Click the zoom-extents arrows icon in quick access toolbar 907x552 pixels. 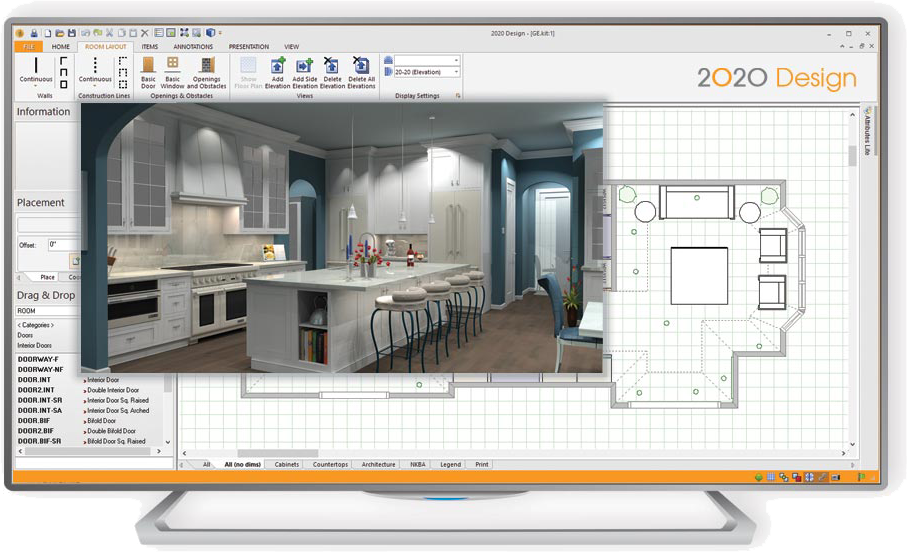[x=184, y=33]
